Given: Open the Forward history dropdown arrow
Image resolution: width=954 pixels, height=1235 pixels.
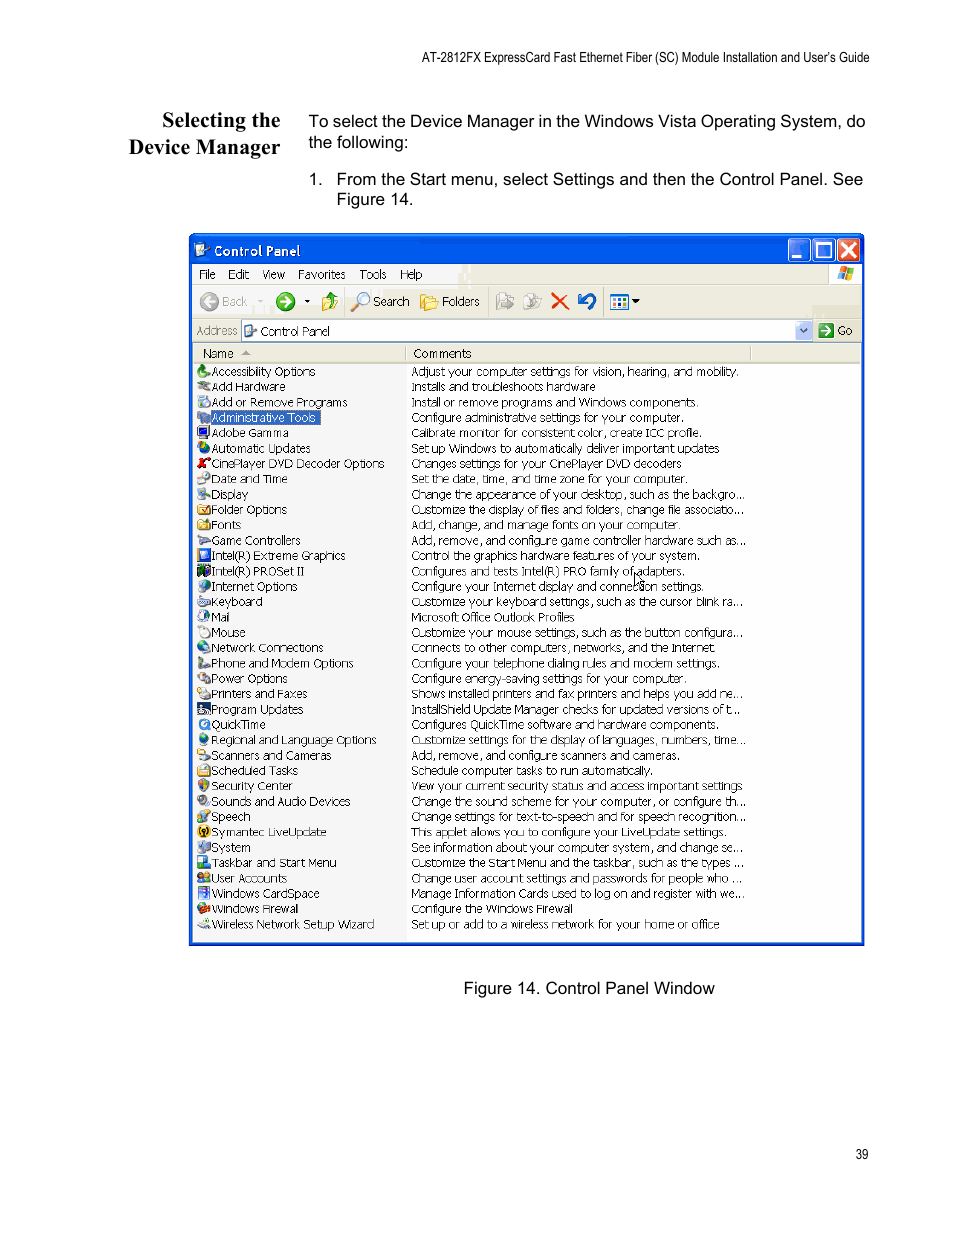Looking at the screenshot, I should click(x=307, y=302).
